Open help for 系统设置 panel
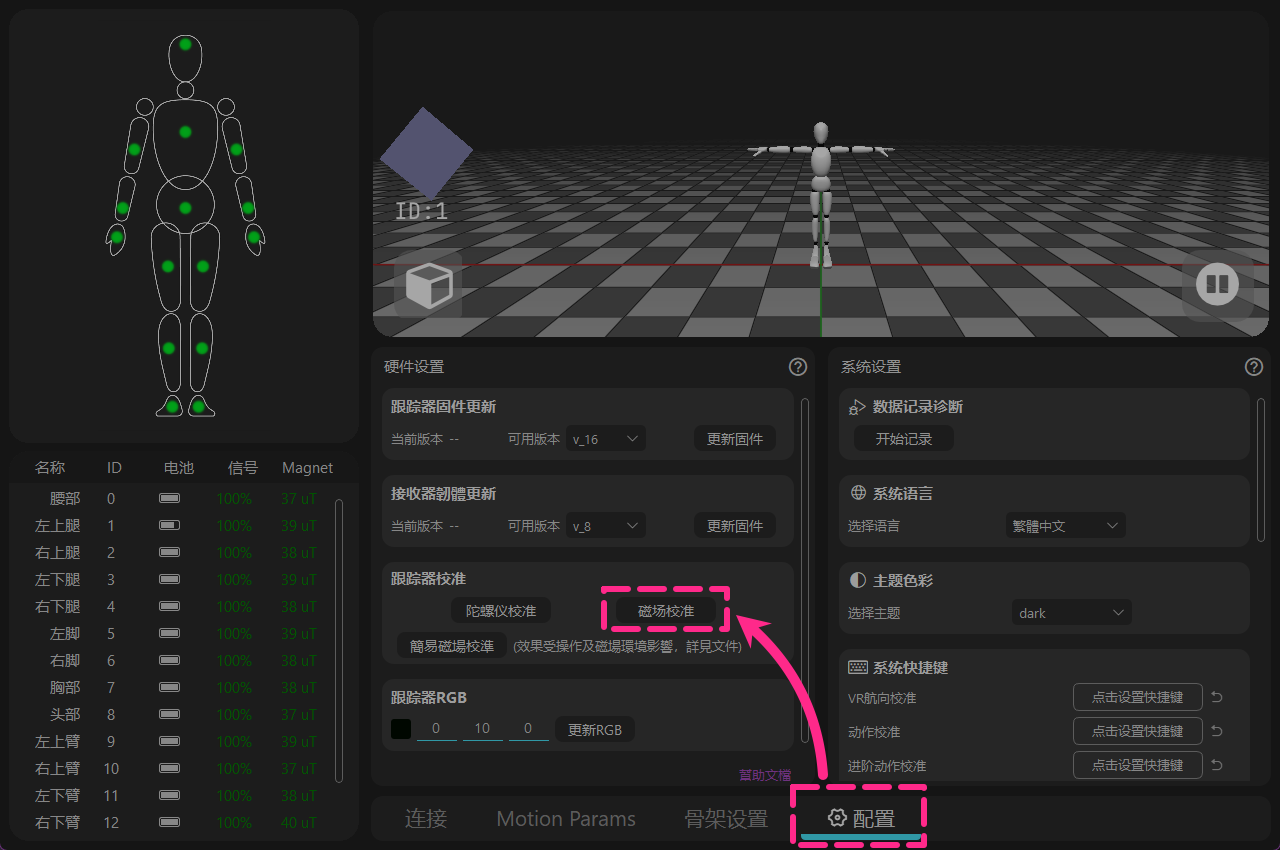 click(x=1254, y=367)
